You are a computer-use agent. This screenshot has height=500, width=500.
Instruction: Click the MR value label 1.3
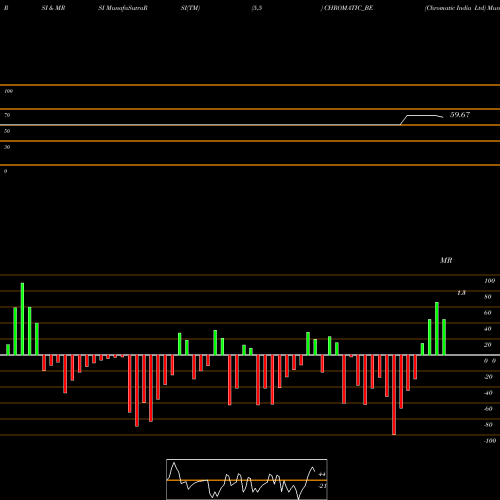coord(461,293)
